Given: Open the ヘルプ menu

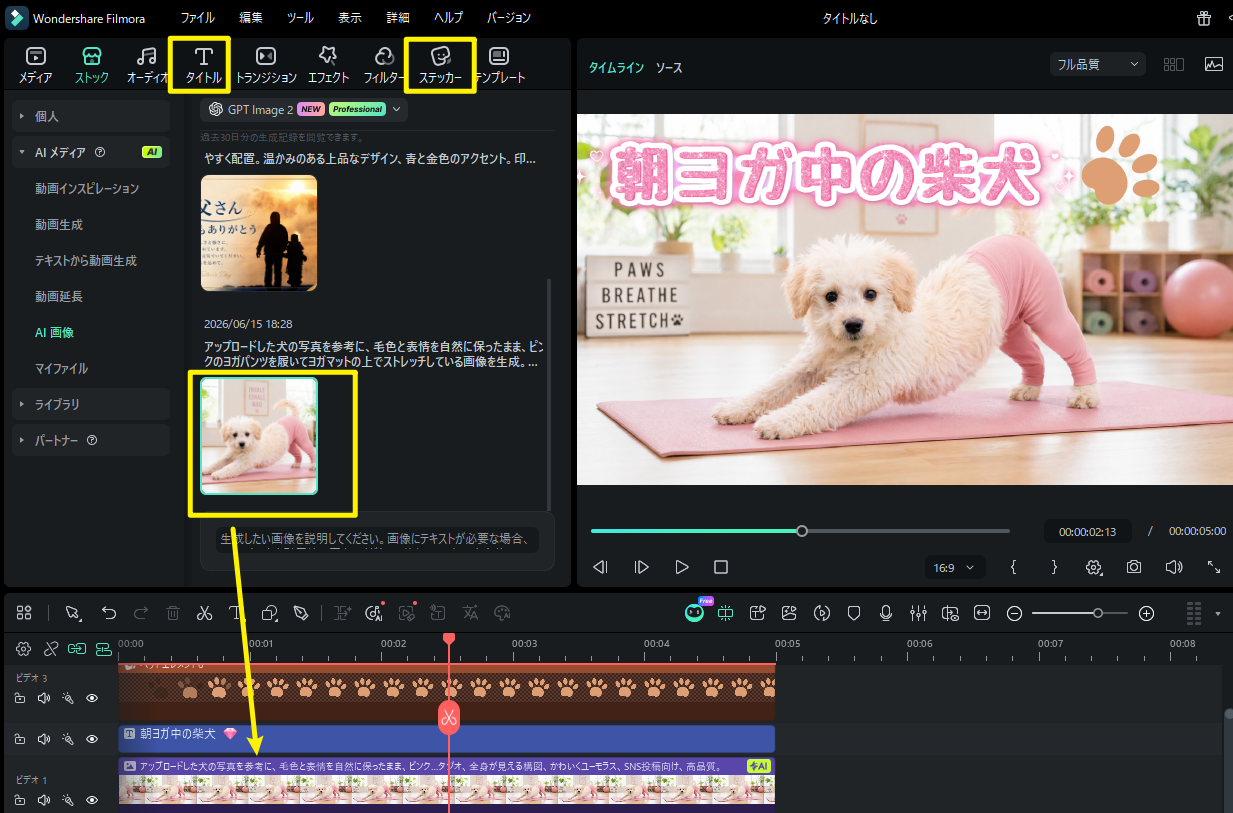Looking at the screenshot, I should pos(449,18).
